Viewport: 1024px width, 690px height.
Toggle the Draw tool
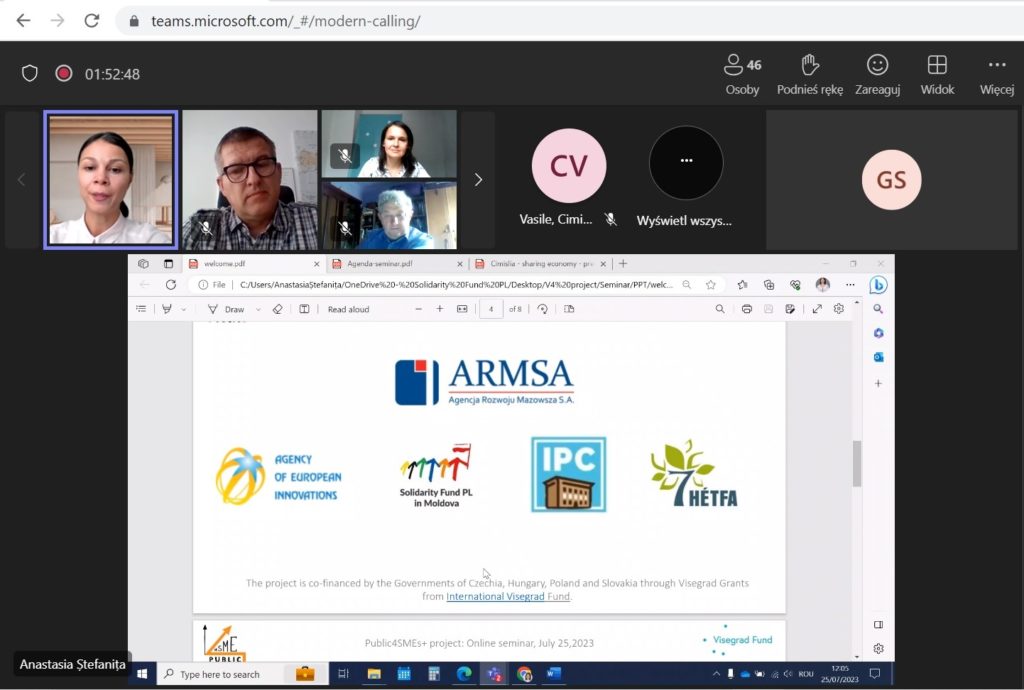point(226,309)
